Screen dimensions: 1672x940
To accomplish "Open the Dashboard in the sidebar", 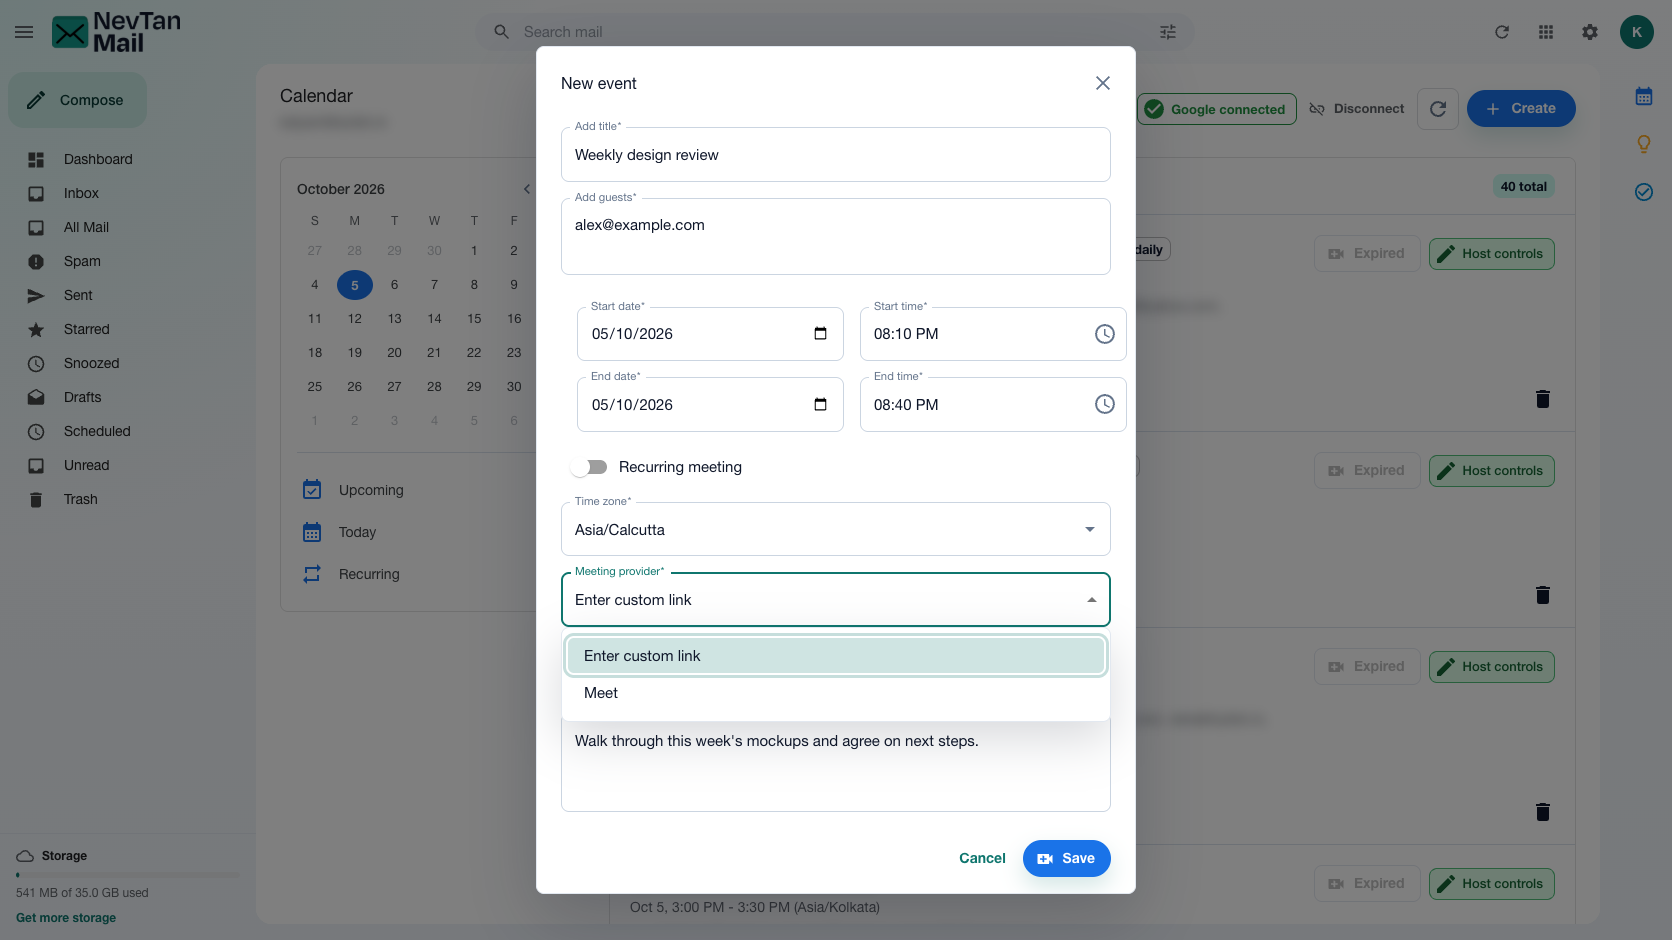I will 98,159.
